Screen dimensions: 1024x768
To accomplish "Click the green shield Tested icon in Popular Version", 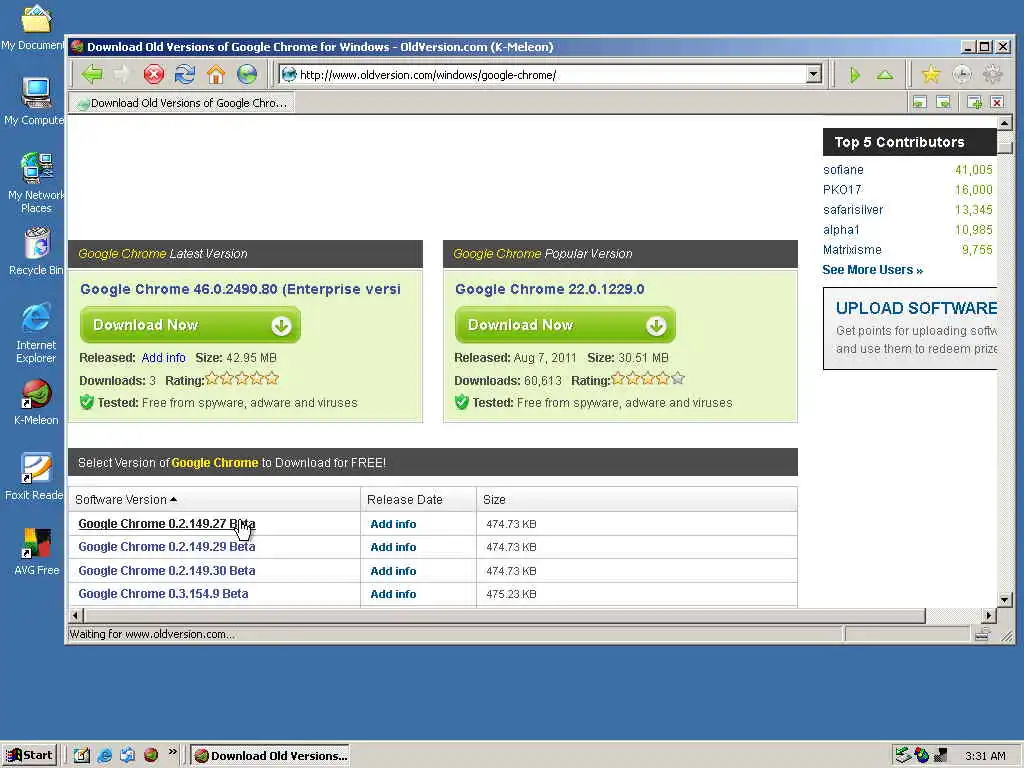I will (x=462, y=402).
